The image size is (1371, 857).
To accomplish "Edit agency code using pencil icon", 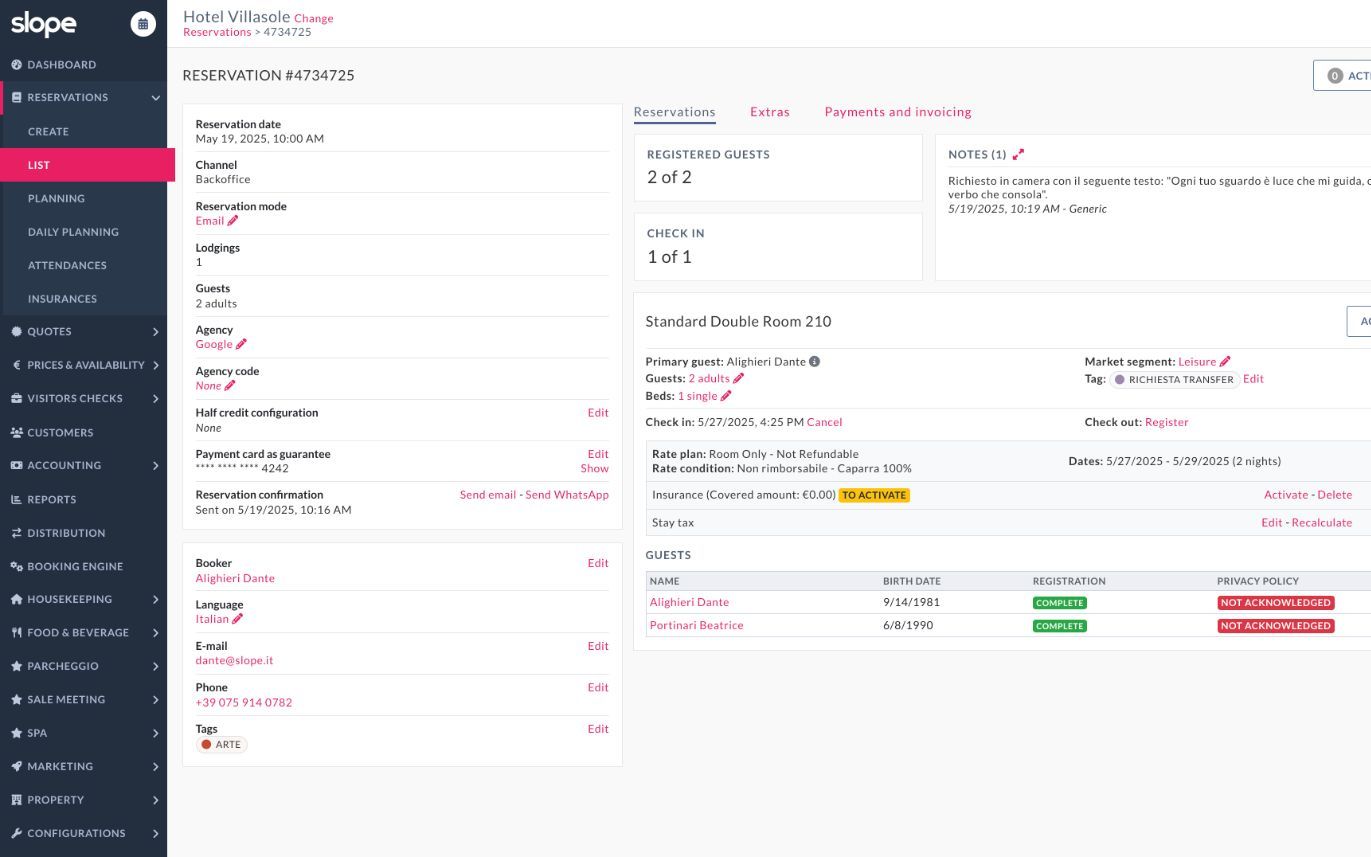I will point(230,386).
